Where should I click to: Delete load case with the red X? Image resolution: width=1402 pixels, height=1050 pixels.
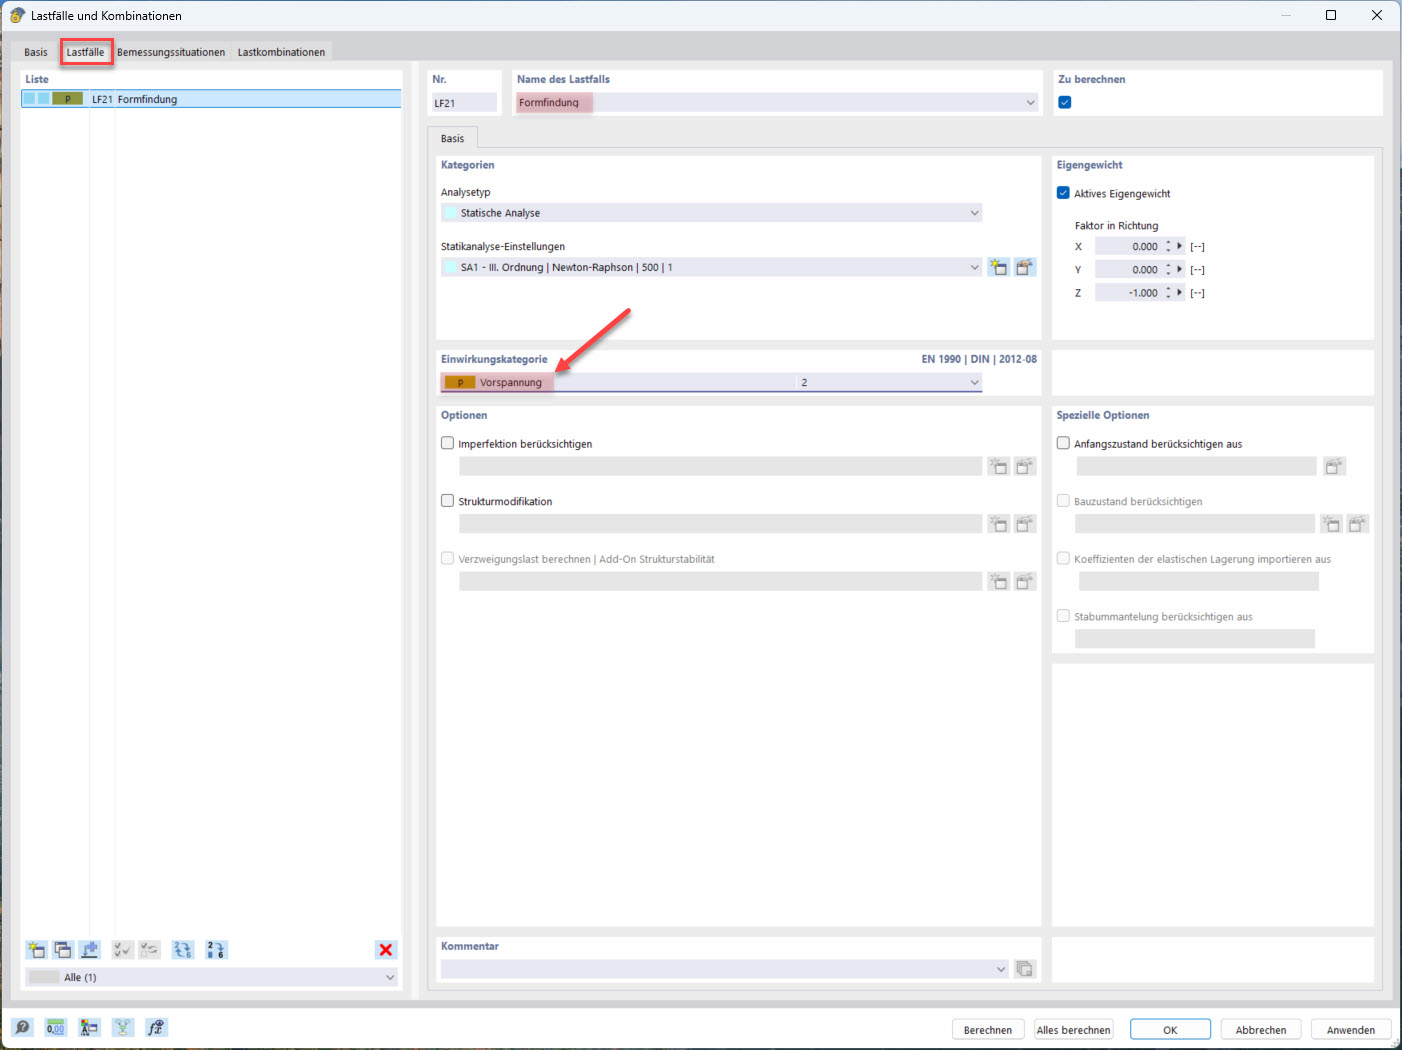(386, 950)
